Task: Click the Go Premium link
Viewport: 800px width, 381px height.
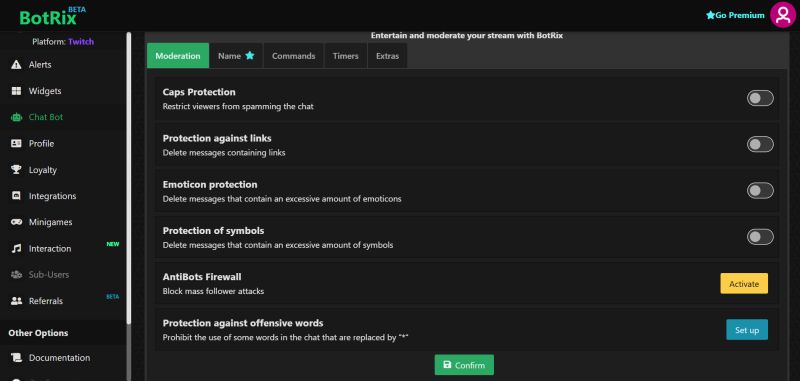Action: coord(735,15)
